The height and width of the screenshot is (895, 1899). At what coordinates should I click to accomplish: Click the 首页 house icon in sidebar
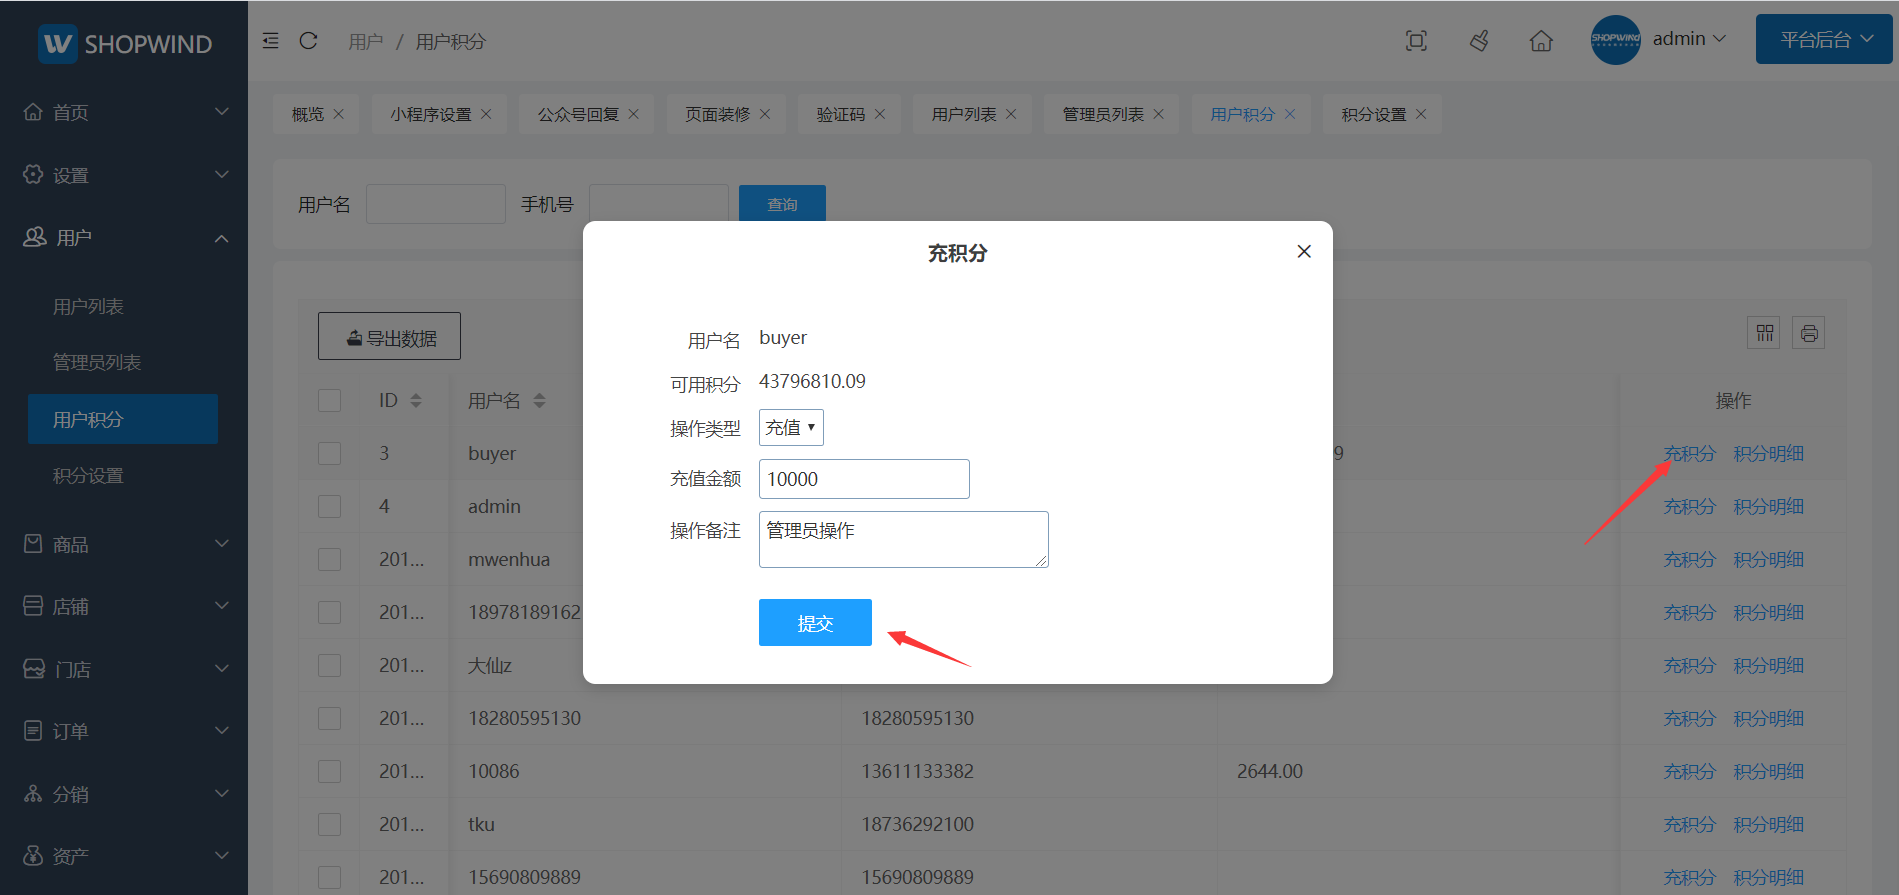33,112
